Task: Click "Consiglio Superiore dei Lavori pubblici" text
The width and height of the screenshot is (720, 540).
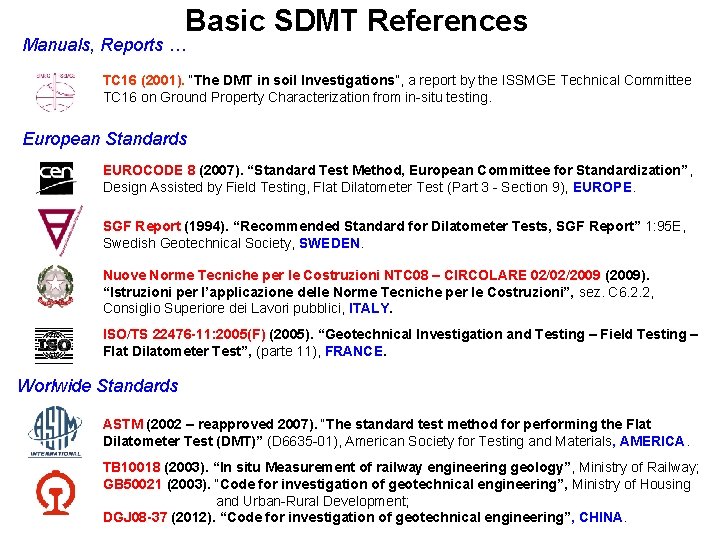Action: [x=223, y=309]
